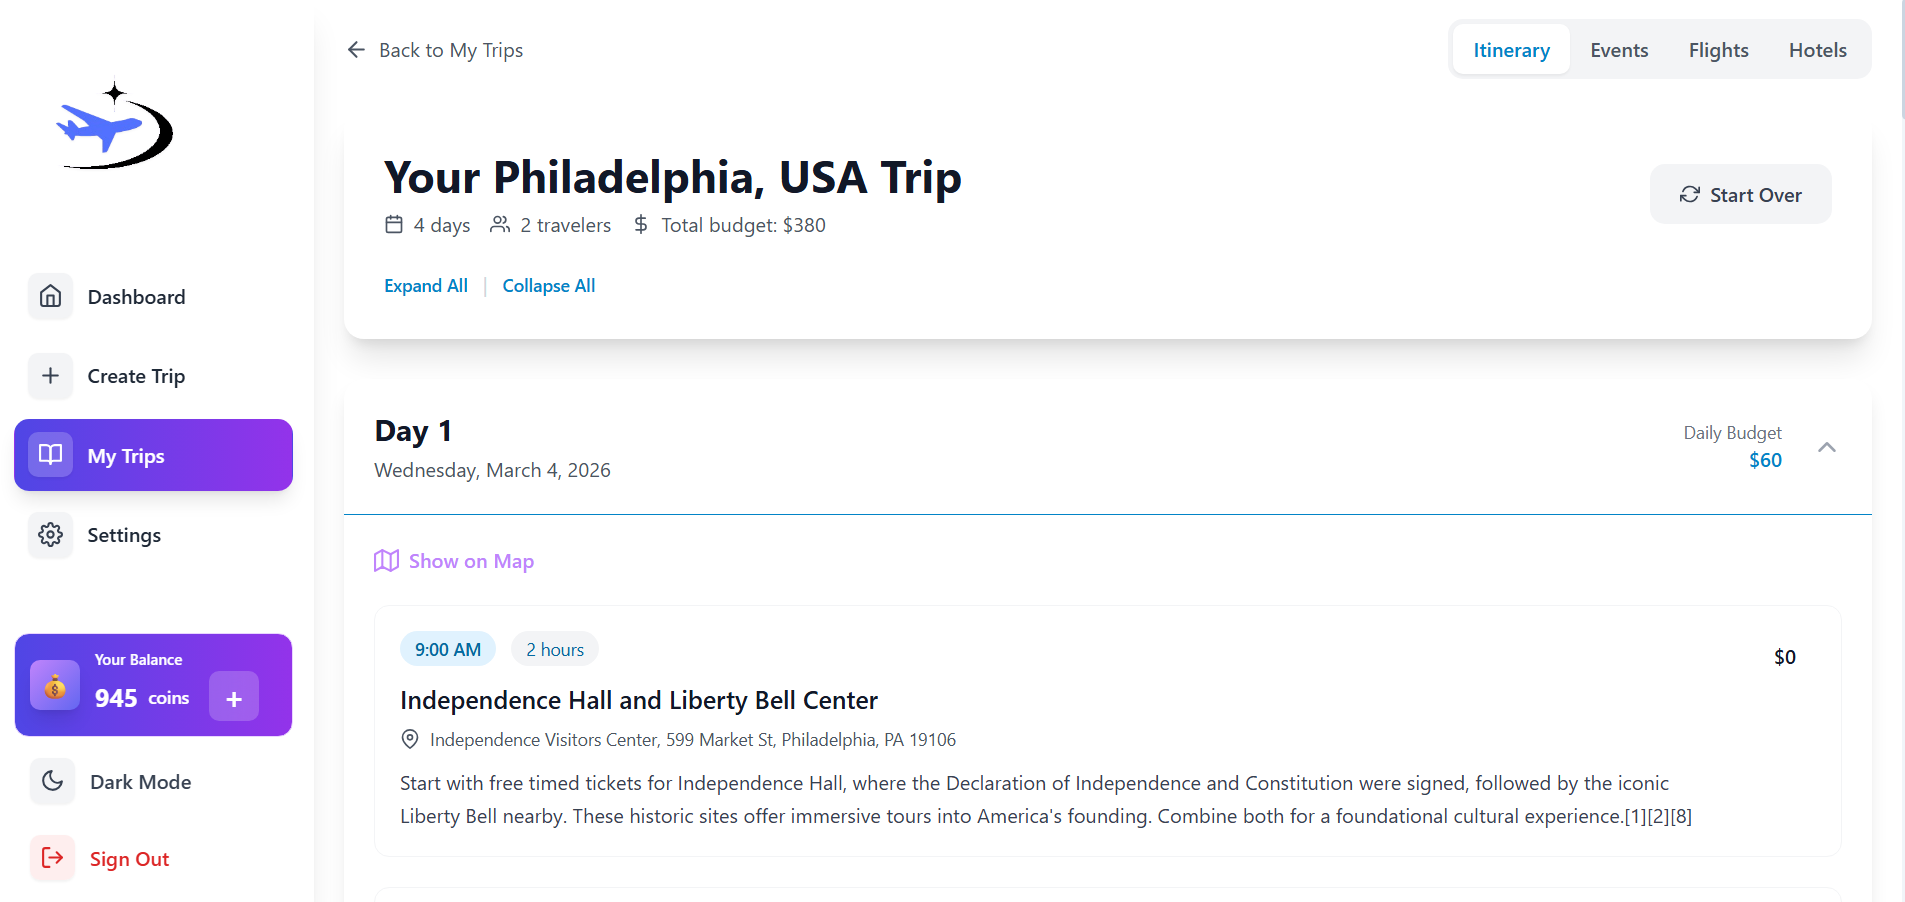Open the Hotels tab

click(1816, 49)
